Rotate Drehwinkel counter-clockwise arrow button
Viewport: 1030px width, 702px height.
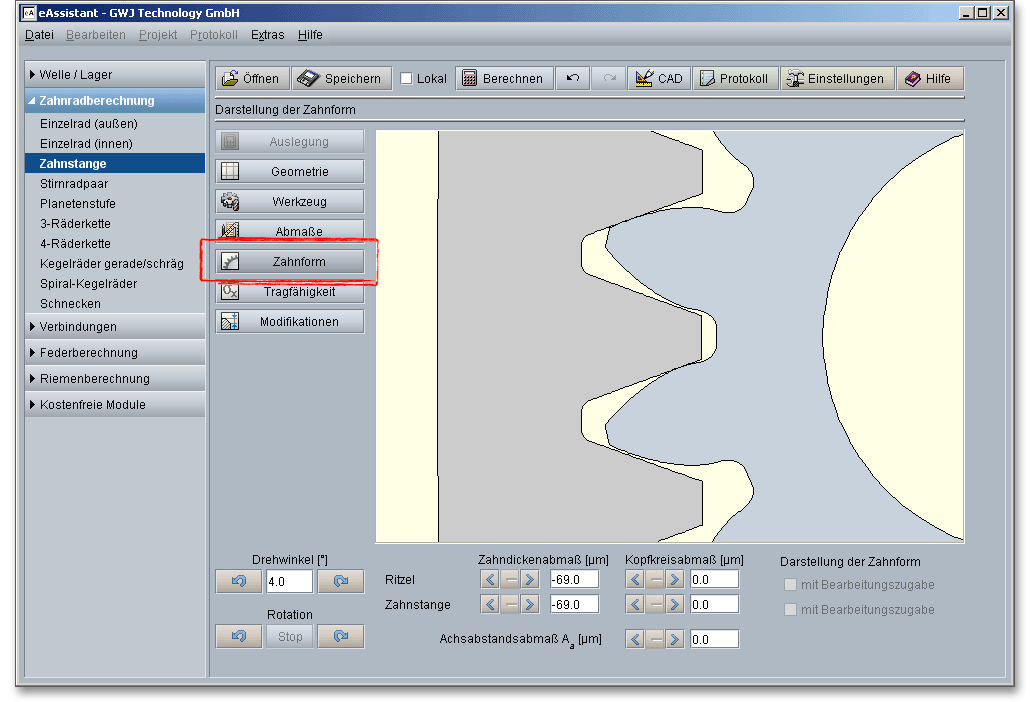click(239, 581)
